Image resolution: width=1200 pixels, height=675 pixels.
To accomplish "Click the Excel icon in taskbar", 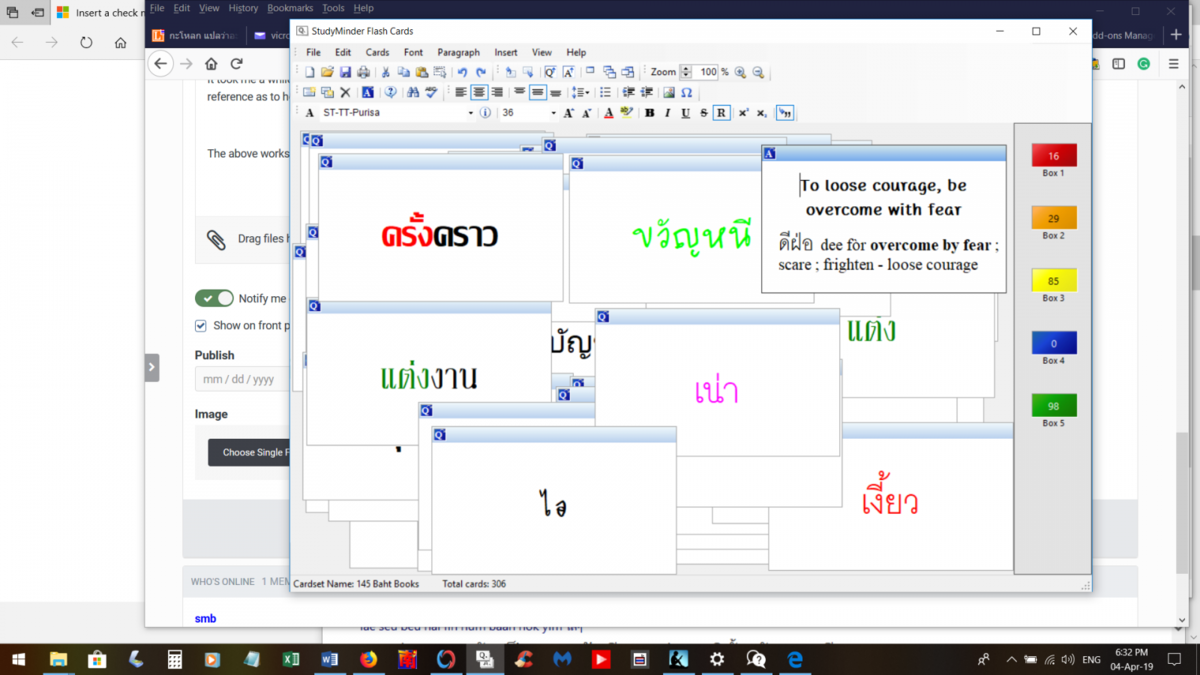I will 291,660.
